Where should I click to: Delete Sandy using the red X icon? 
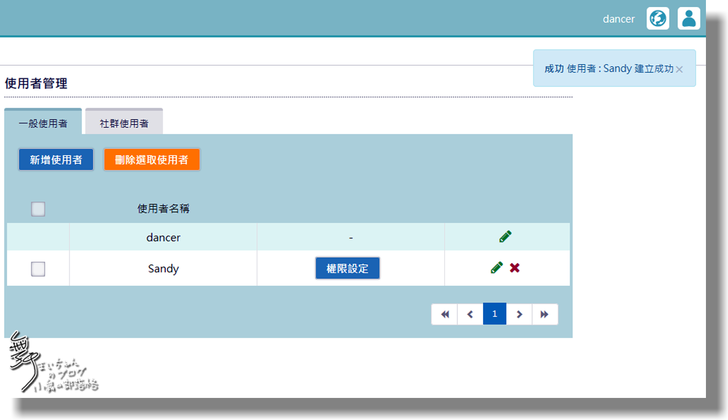(514, 268)
